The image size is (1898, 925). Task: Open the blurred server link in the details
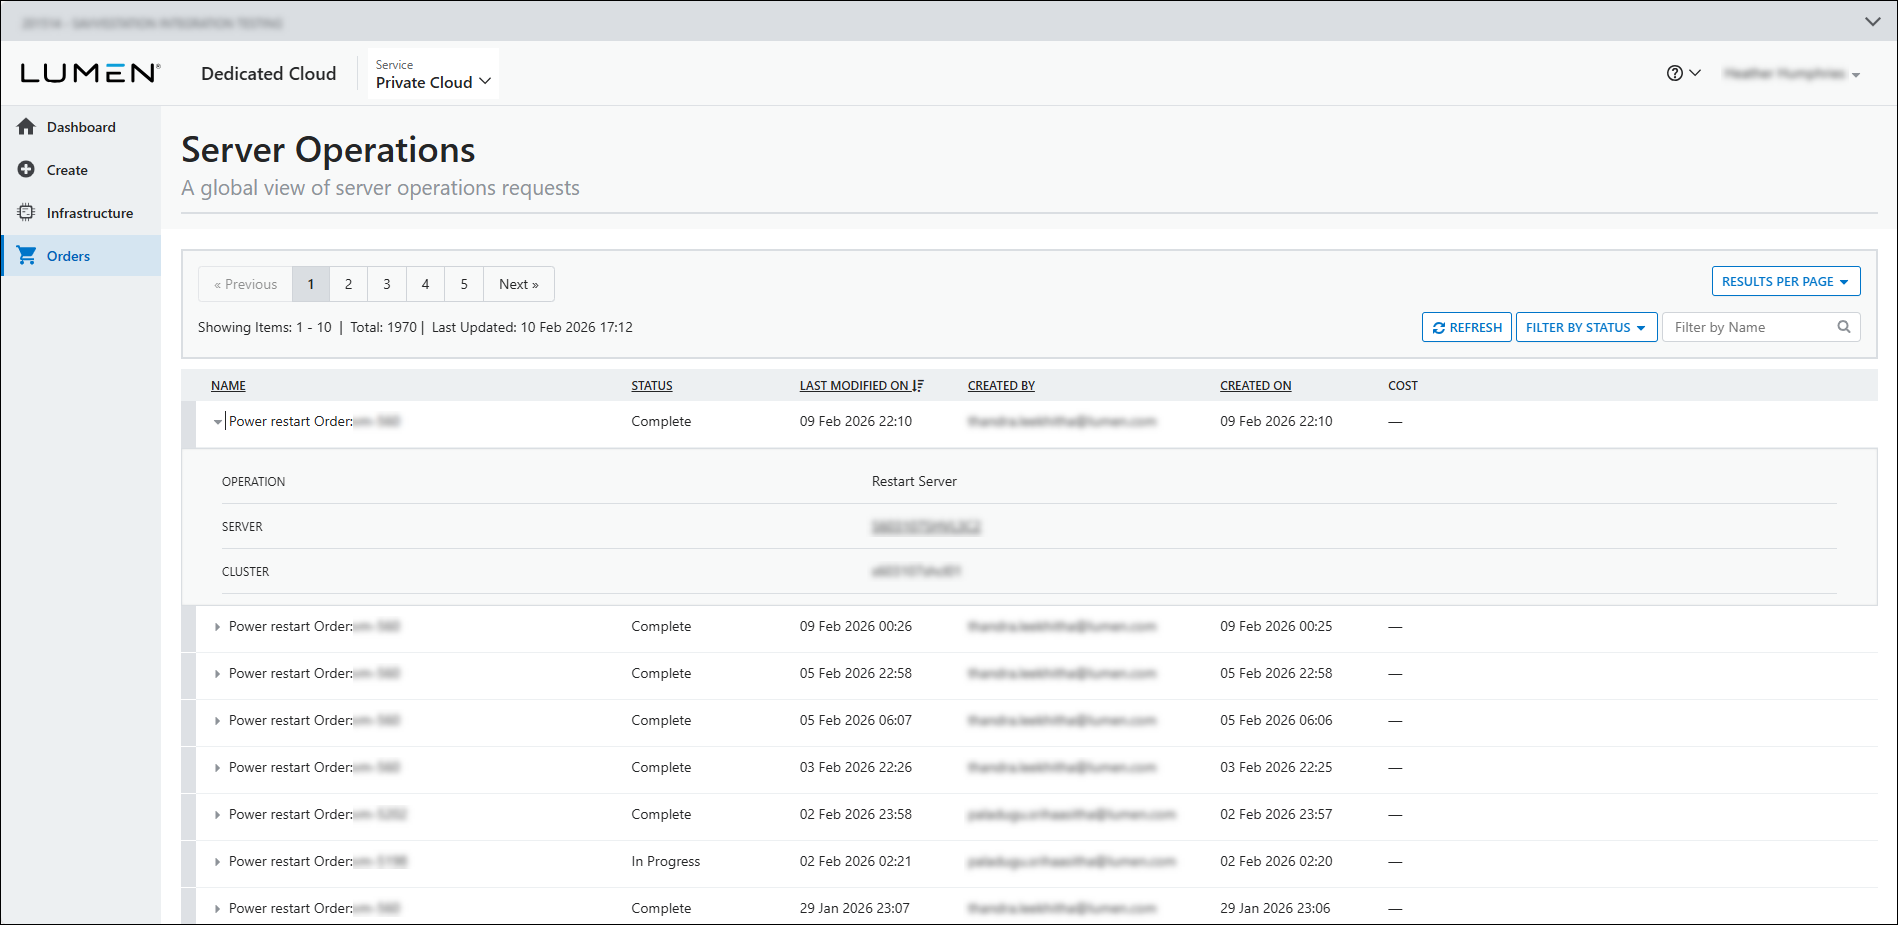(926, 527)
